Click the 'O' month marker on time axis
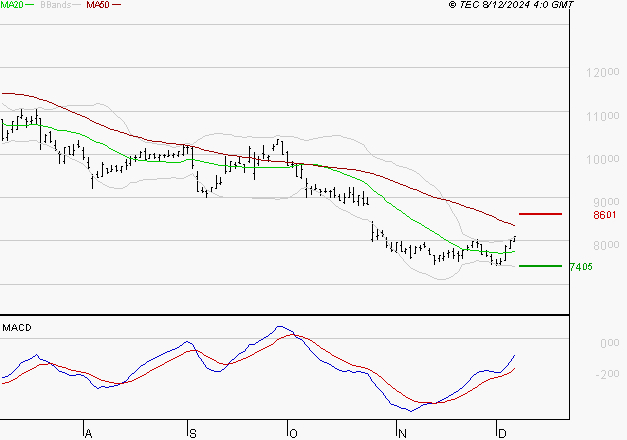This screenshot has width=627, height=440. coord(293,433)
